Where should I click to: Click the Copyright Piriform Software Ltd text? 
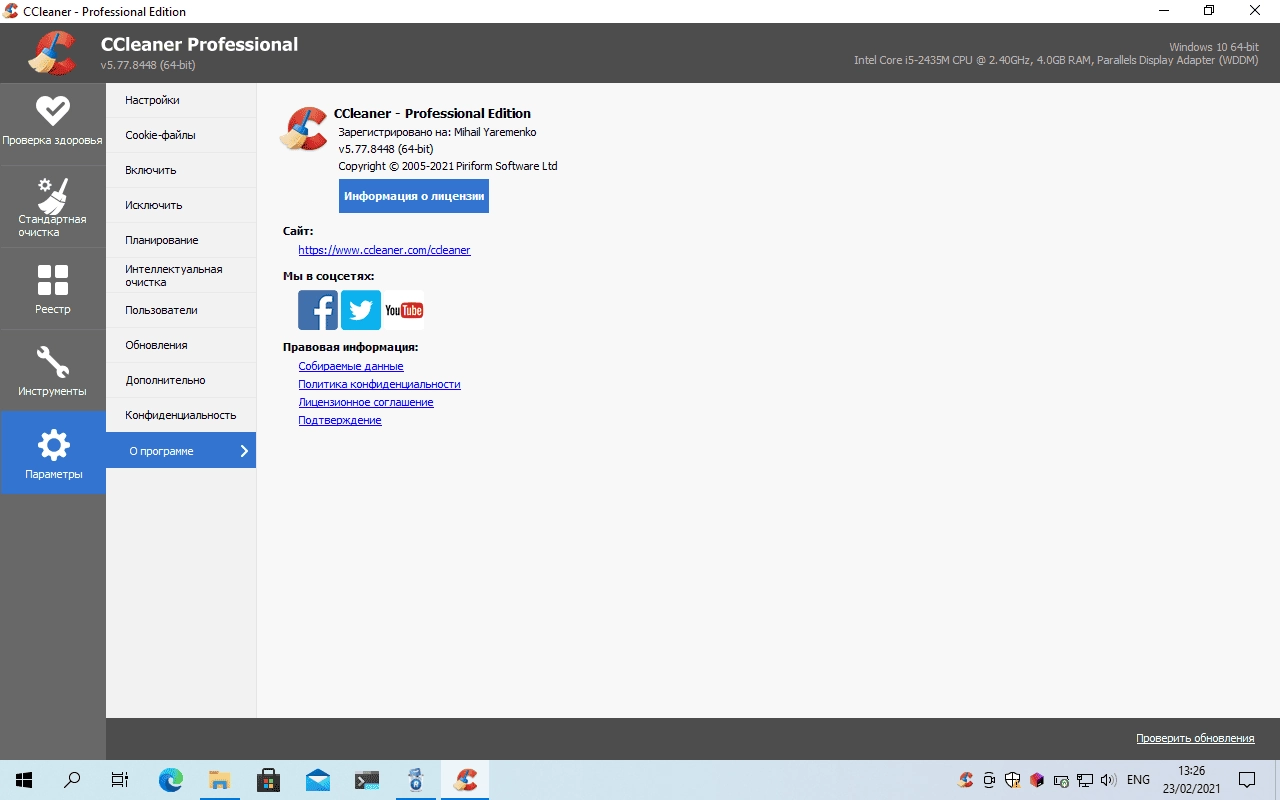448,166
